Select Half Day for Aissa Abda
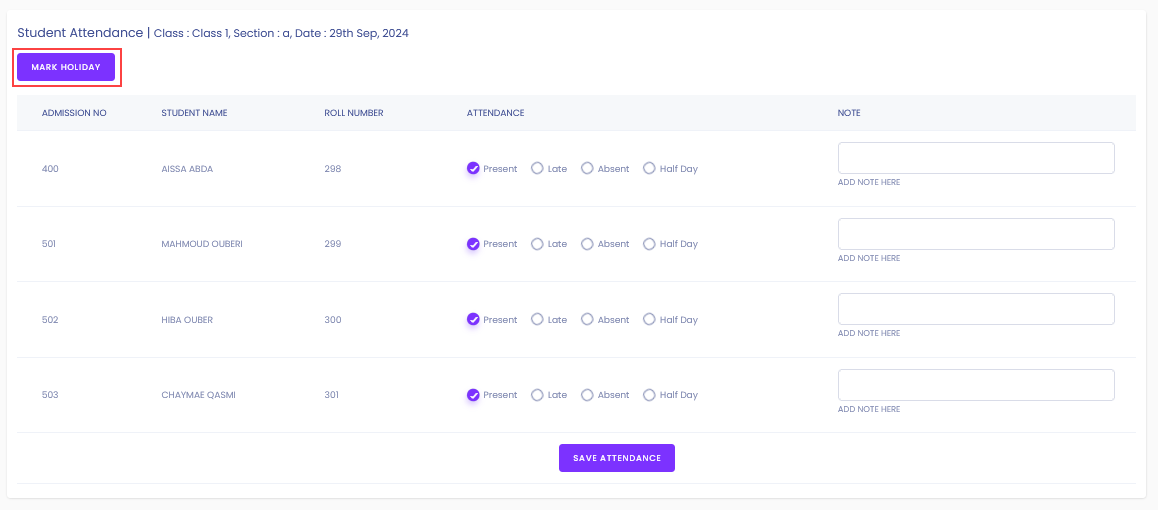1158x510 pixels. [x=649, y=168]
